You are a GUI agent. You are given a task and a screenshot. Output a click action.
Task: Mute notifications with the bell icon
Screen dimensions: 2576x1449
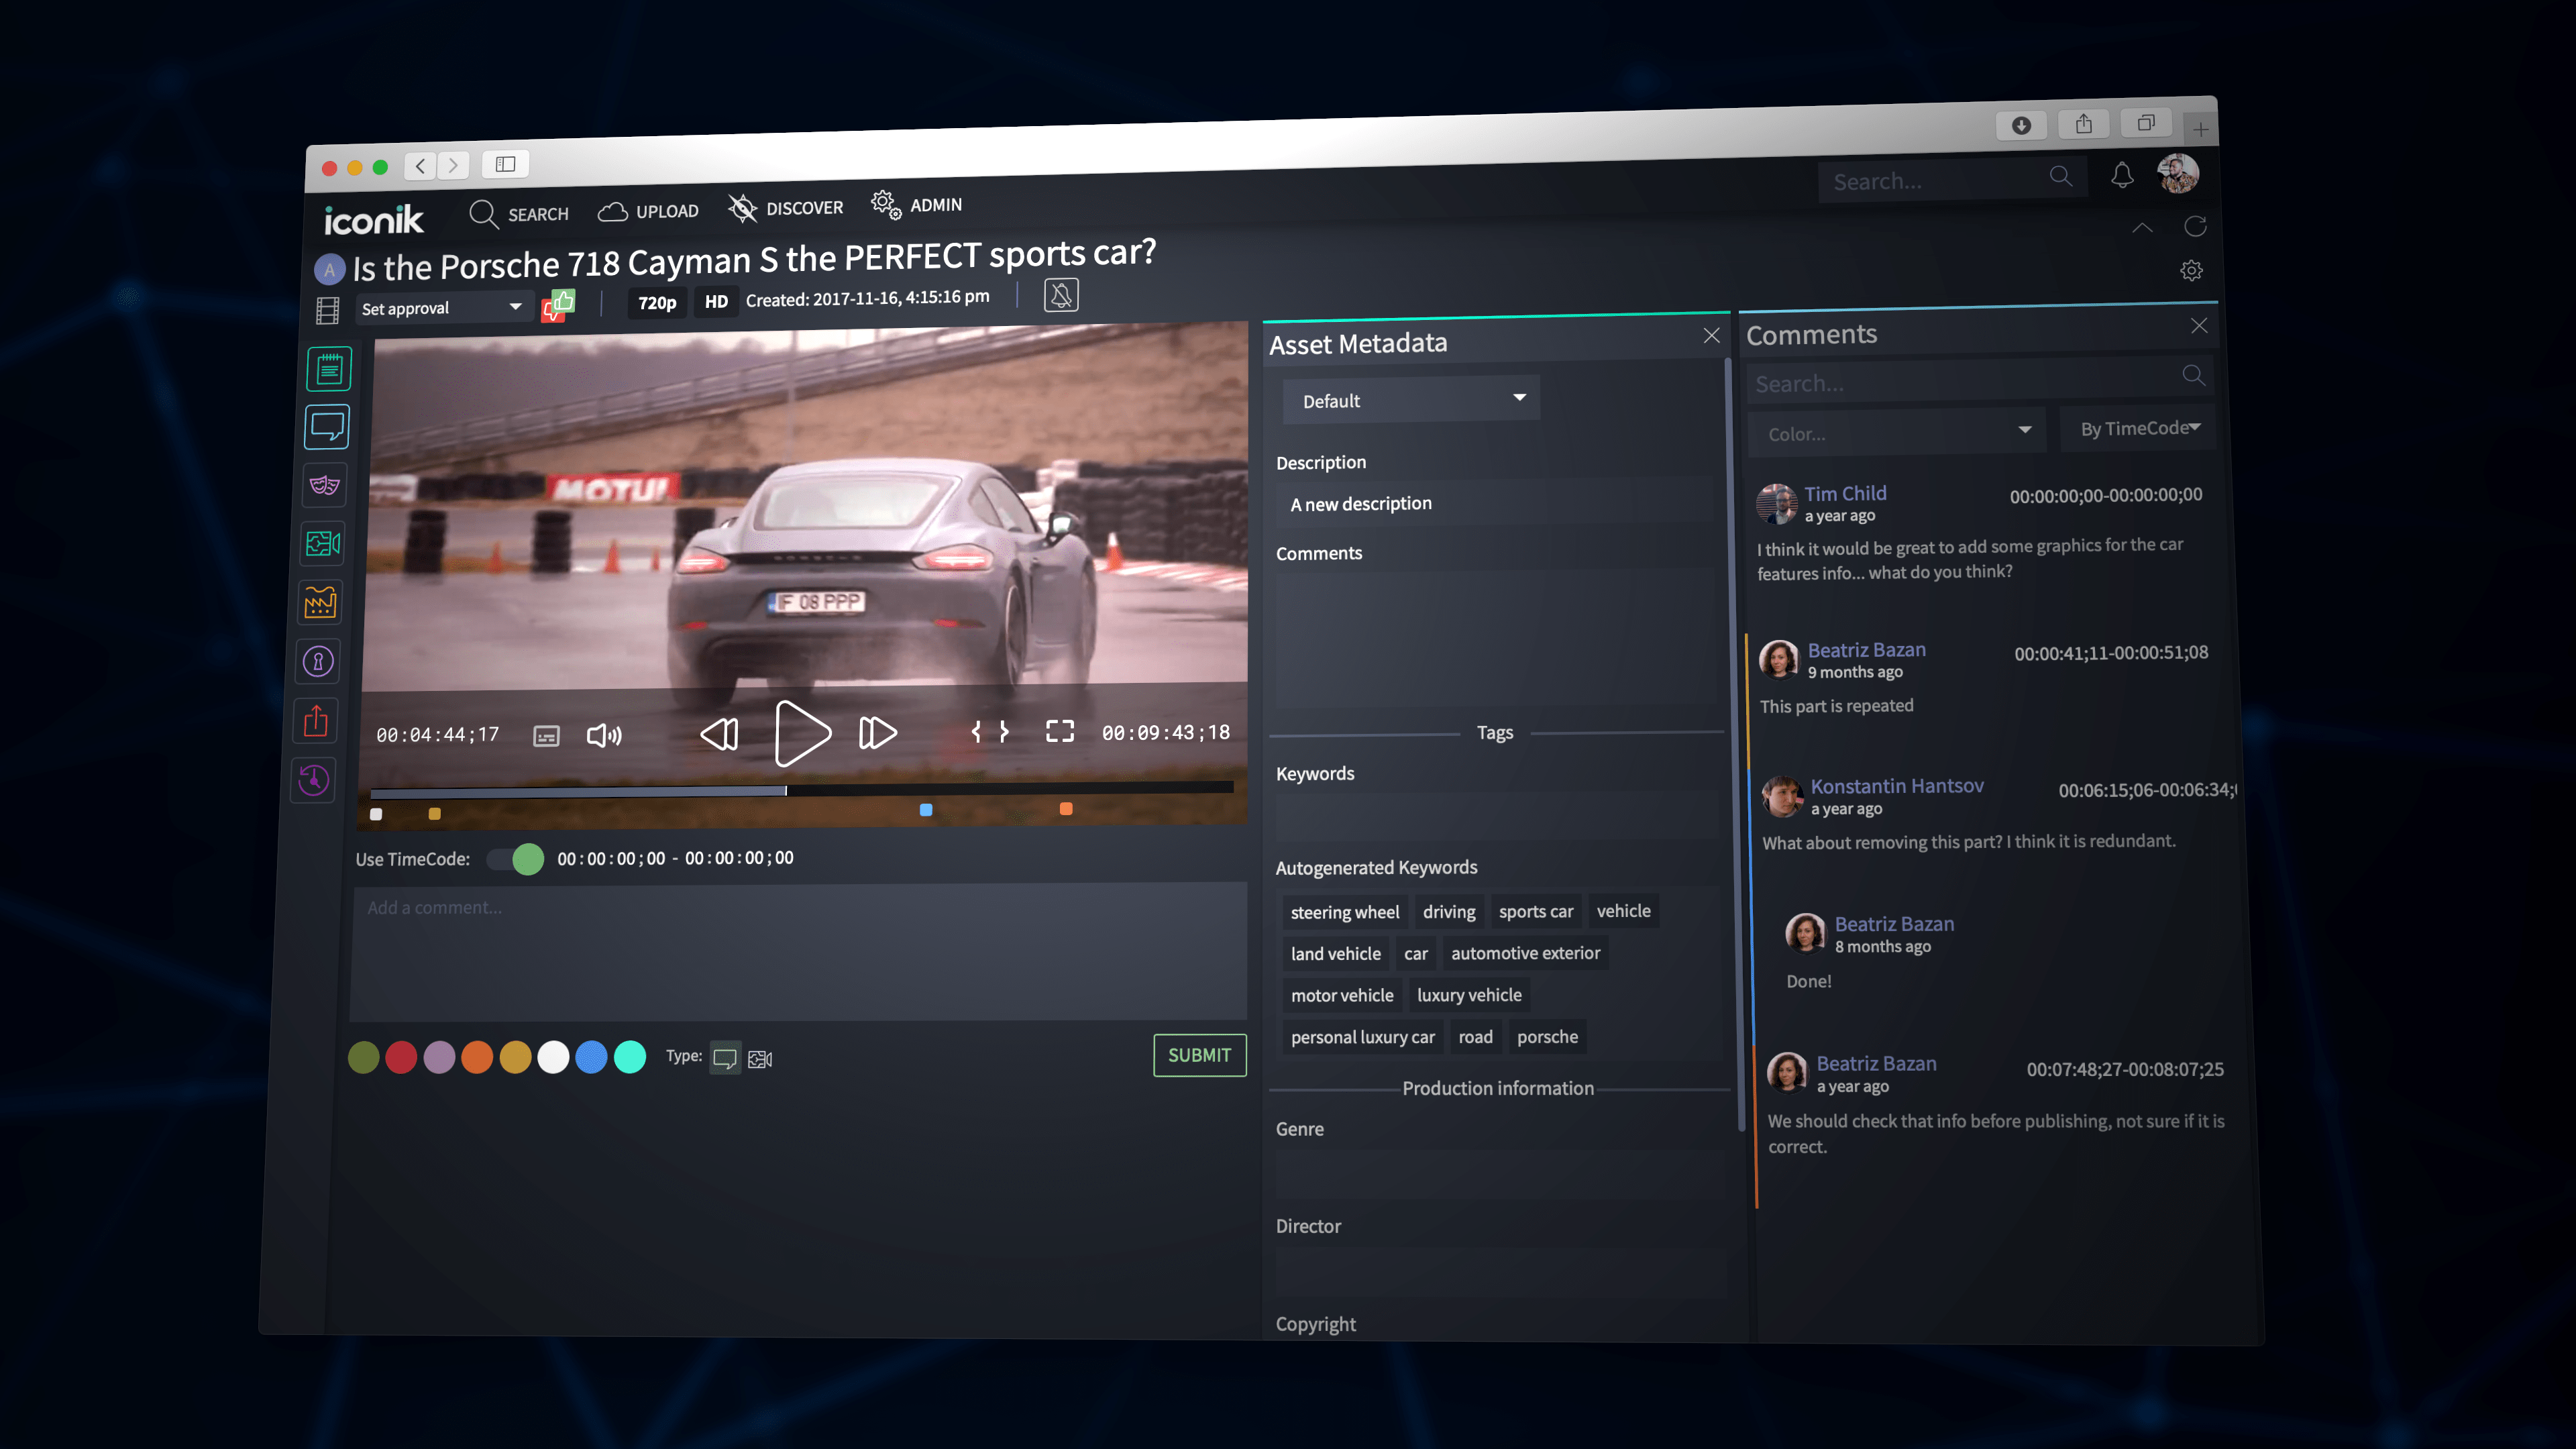(1060, 294)
